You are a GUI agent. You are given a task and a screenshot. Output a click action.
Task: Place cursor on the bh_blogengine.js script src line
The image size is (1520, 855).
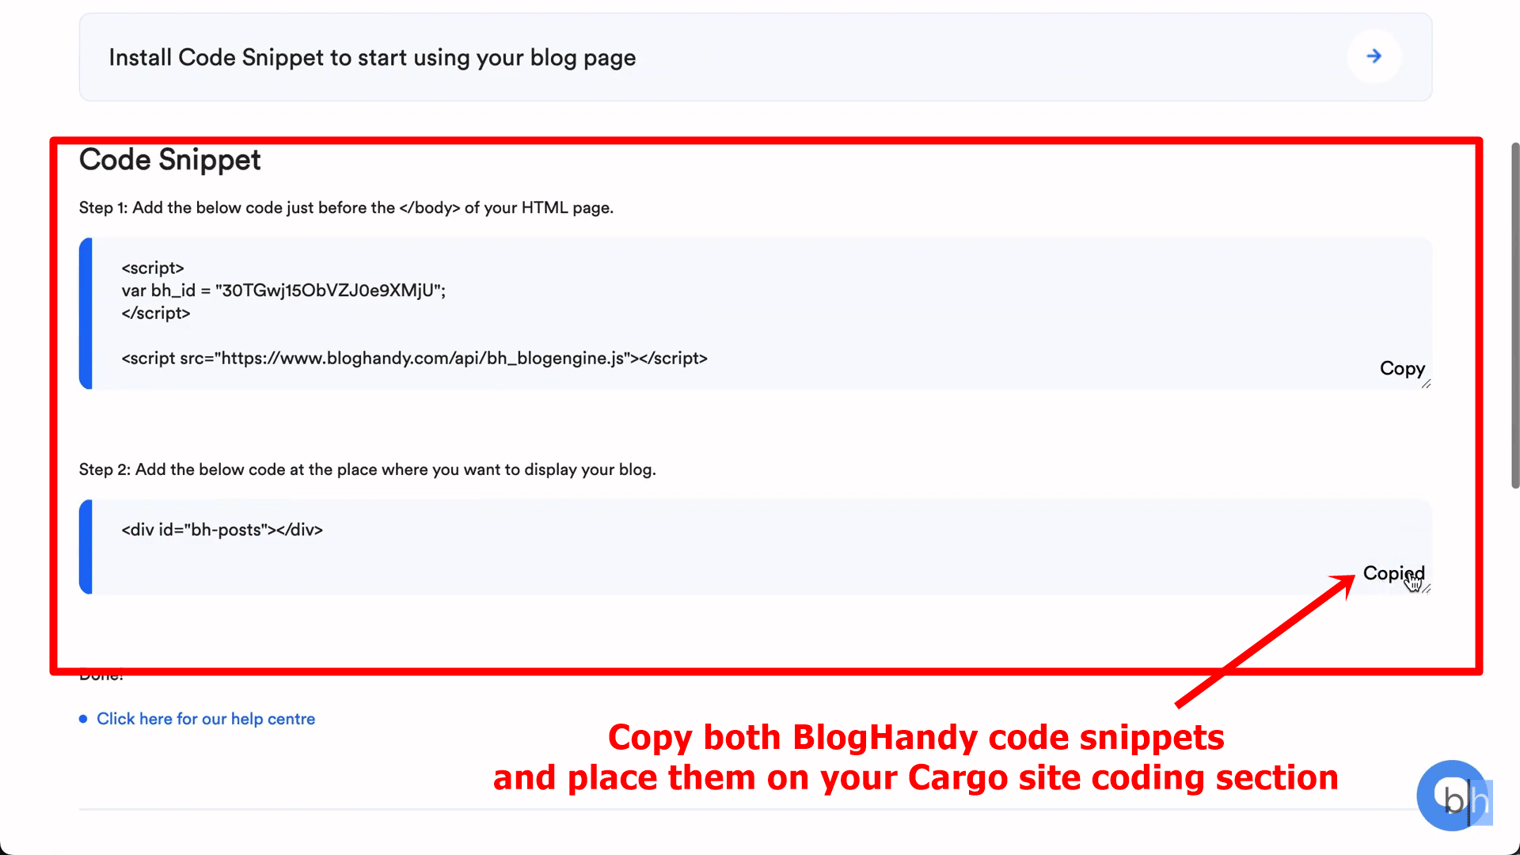(414, 358)
